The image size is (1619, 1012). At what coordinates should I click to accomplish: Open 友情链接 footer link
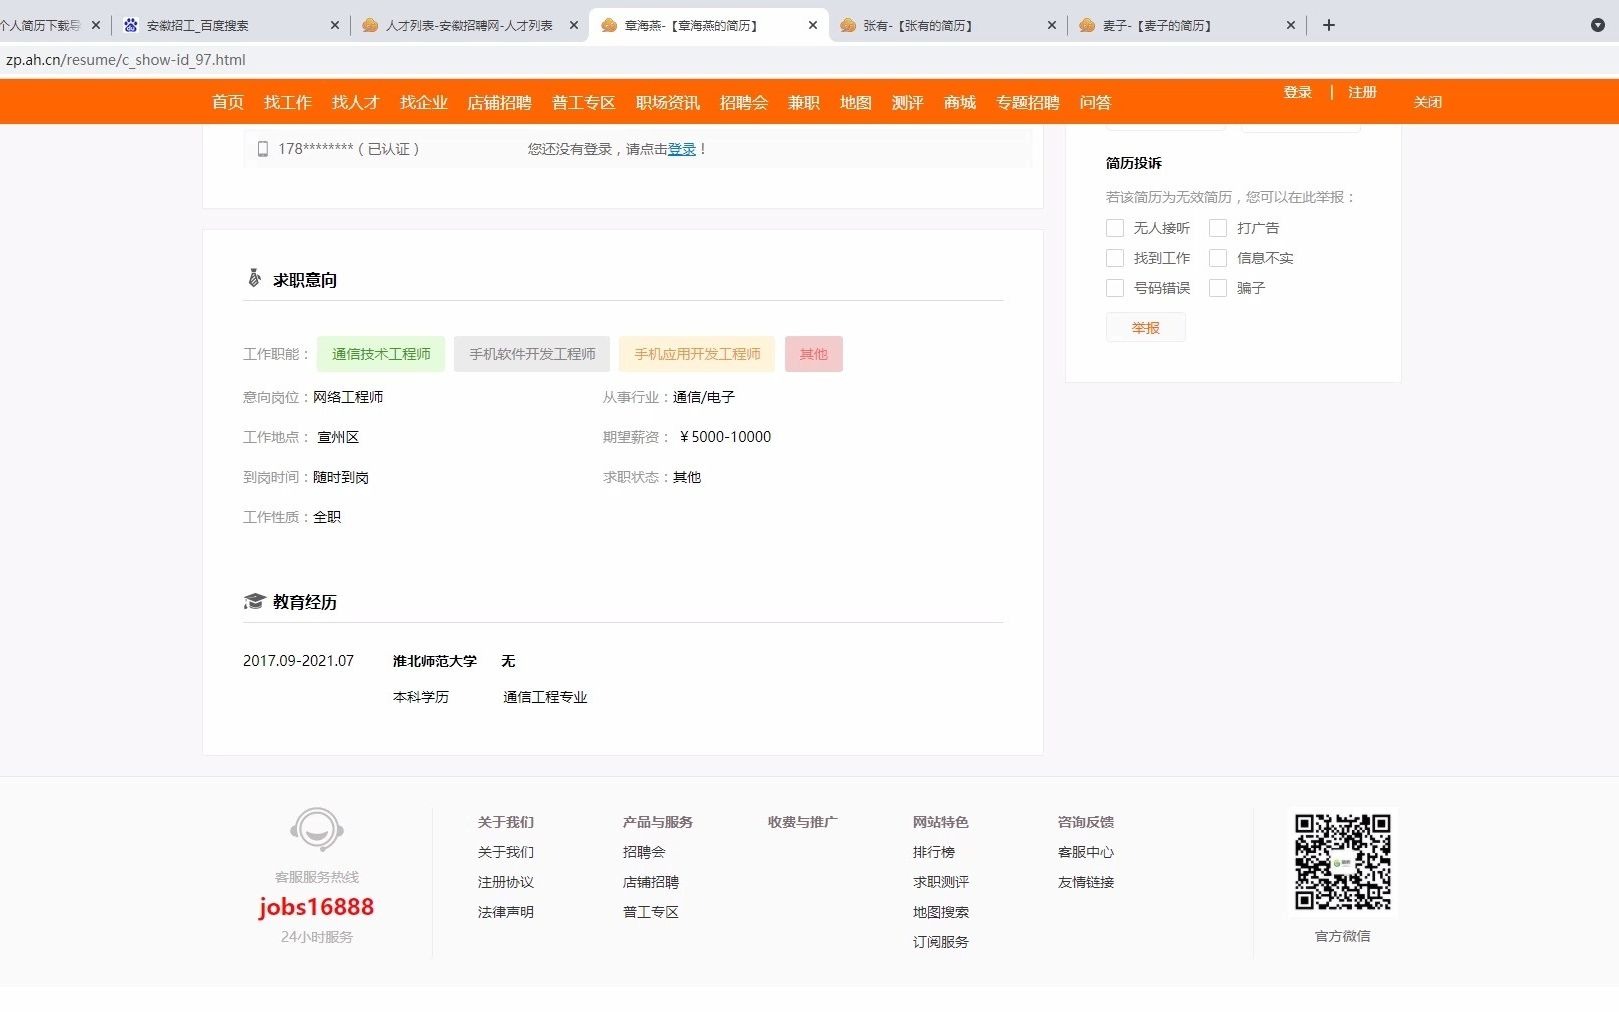[x=1086, y=882]
